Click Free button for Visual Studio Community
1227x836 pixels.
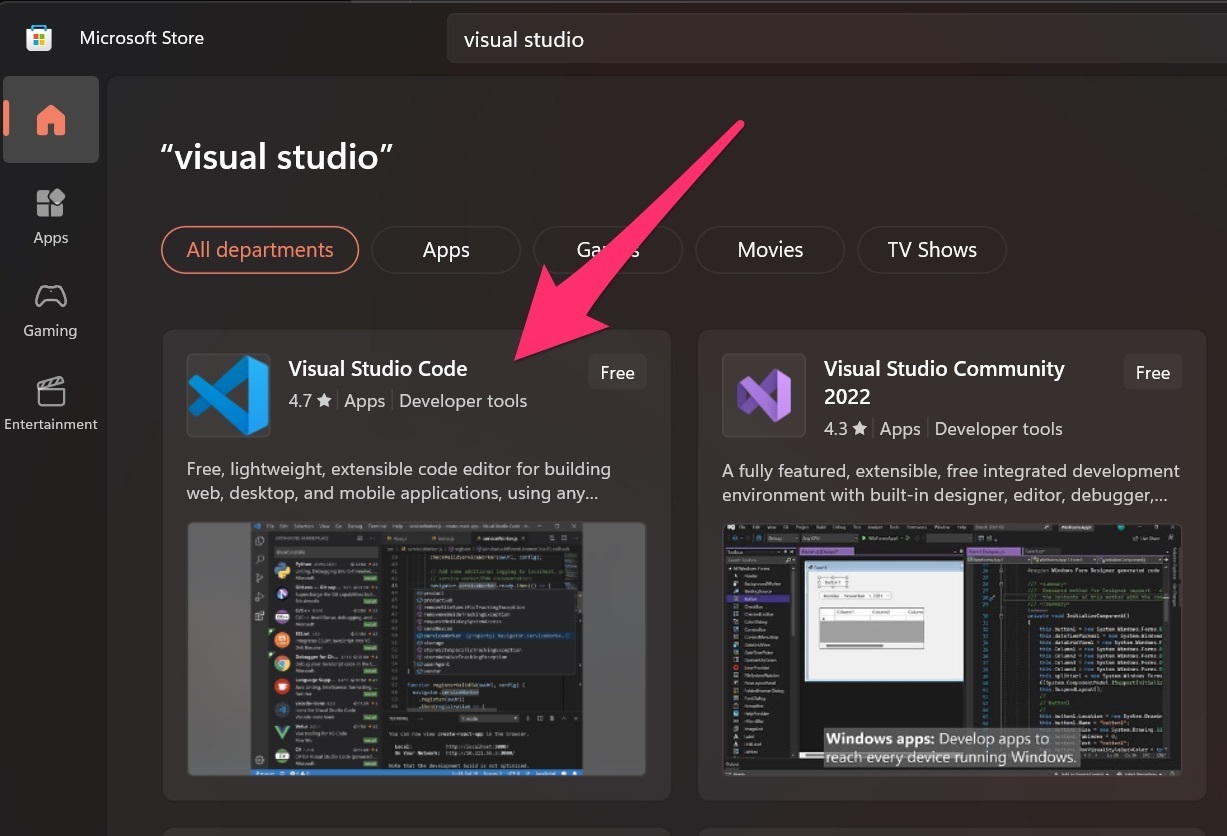tap(1152, 373)
